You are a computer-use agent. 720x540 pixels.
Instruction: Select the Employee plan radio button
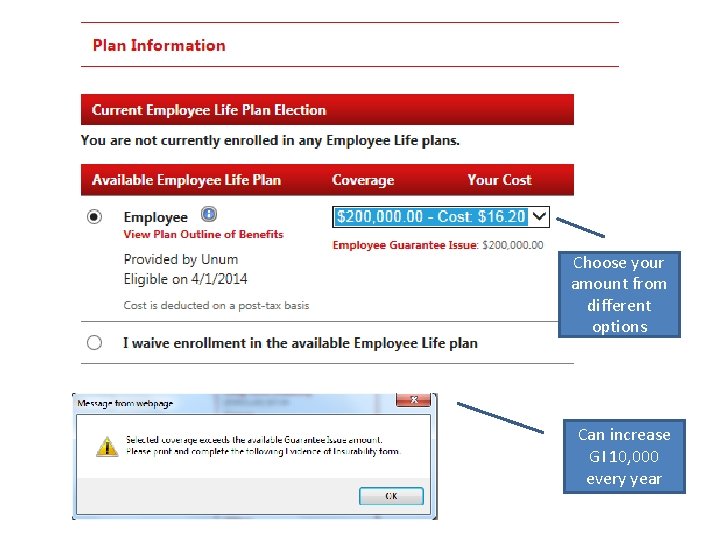click(x=95, y=216)
